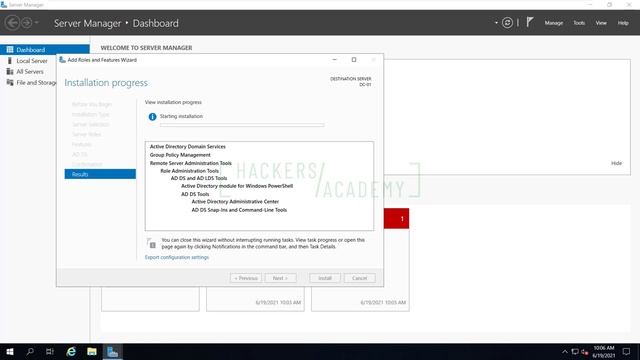Click the AD DS Tools entry
This screenshot has height=360, width=640.
195,194
